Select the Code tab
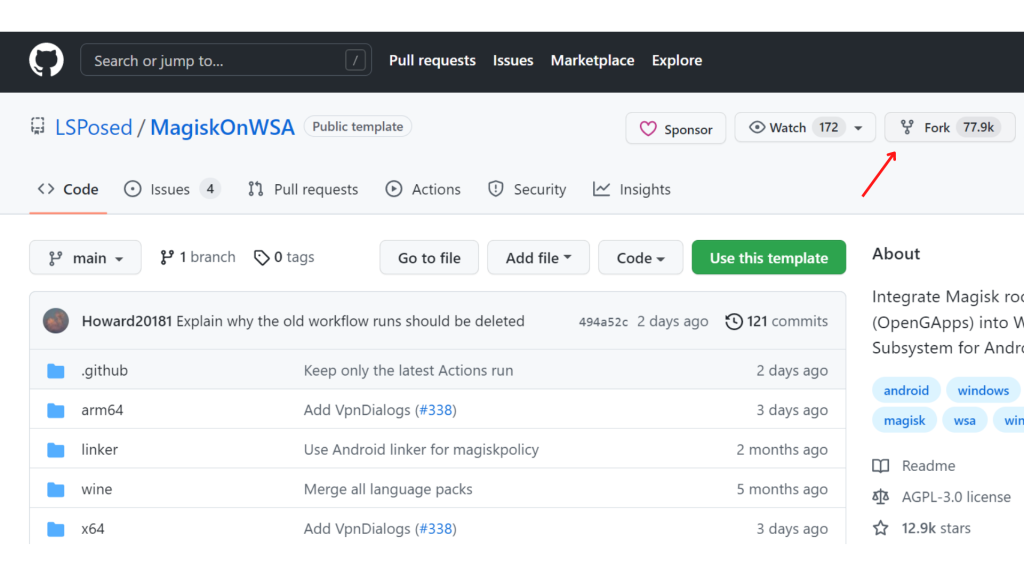Screen dimensions: 1024x576 [x=68, y=189]
